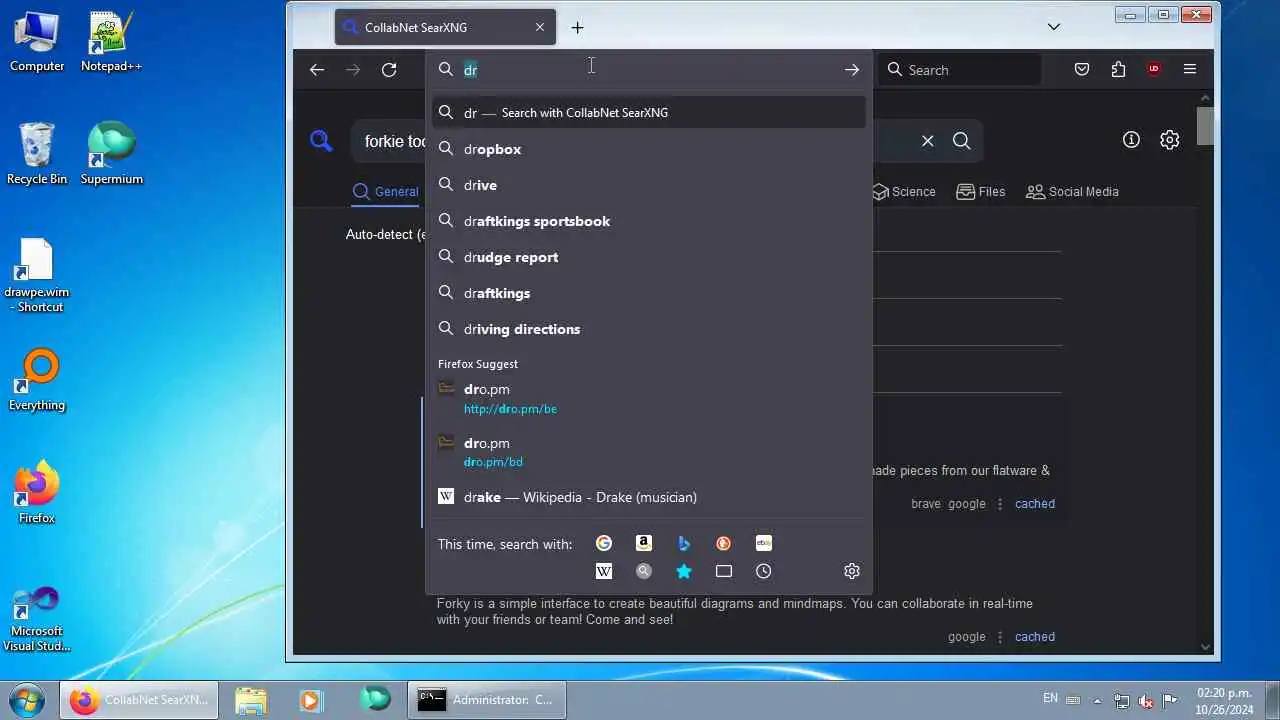Viewport: 1280px width, 720px height.
Task: Open SearXNG info (about) icon
Action: pyautogui.click(x=1131, y=140)
